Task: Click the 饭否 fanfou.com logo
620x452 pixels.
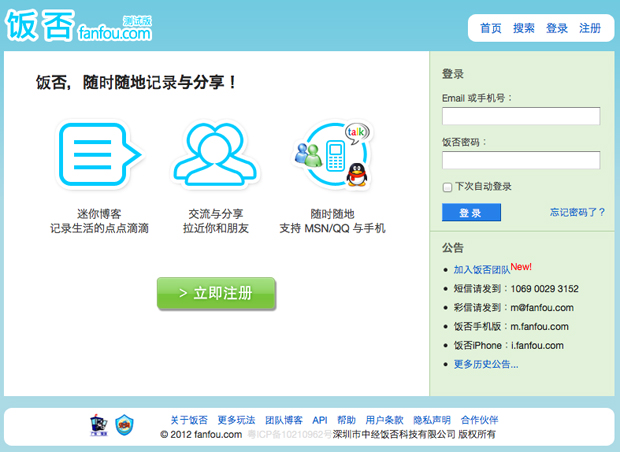Action: (x=78, y=25)
